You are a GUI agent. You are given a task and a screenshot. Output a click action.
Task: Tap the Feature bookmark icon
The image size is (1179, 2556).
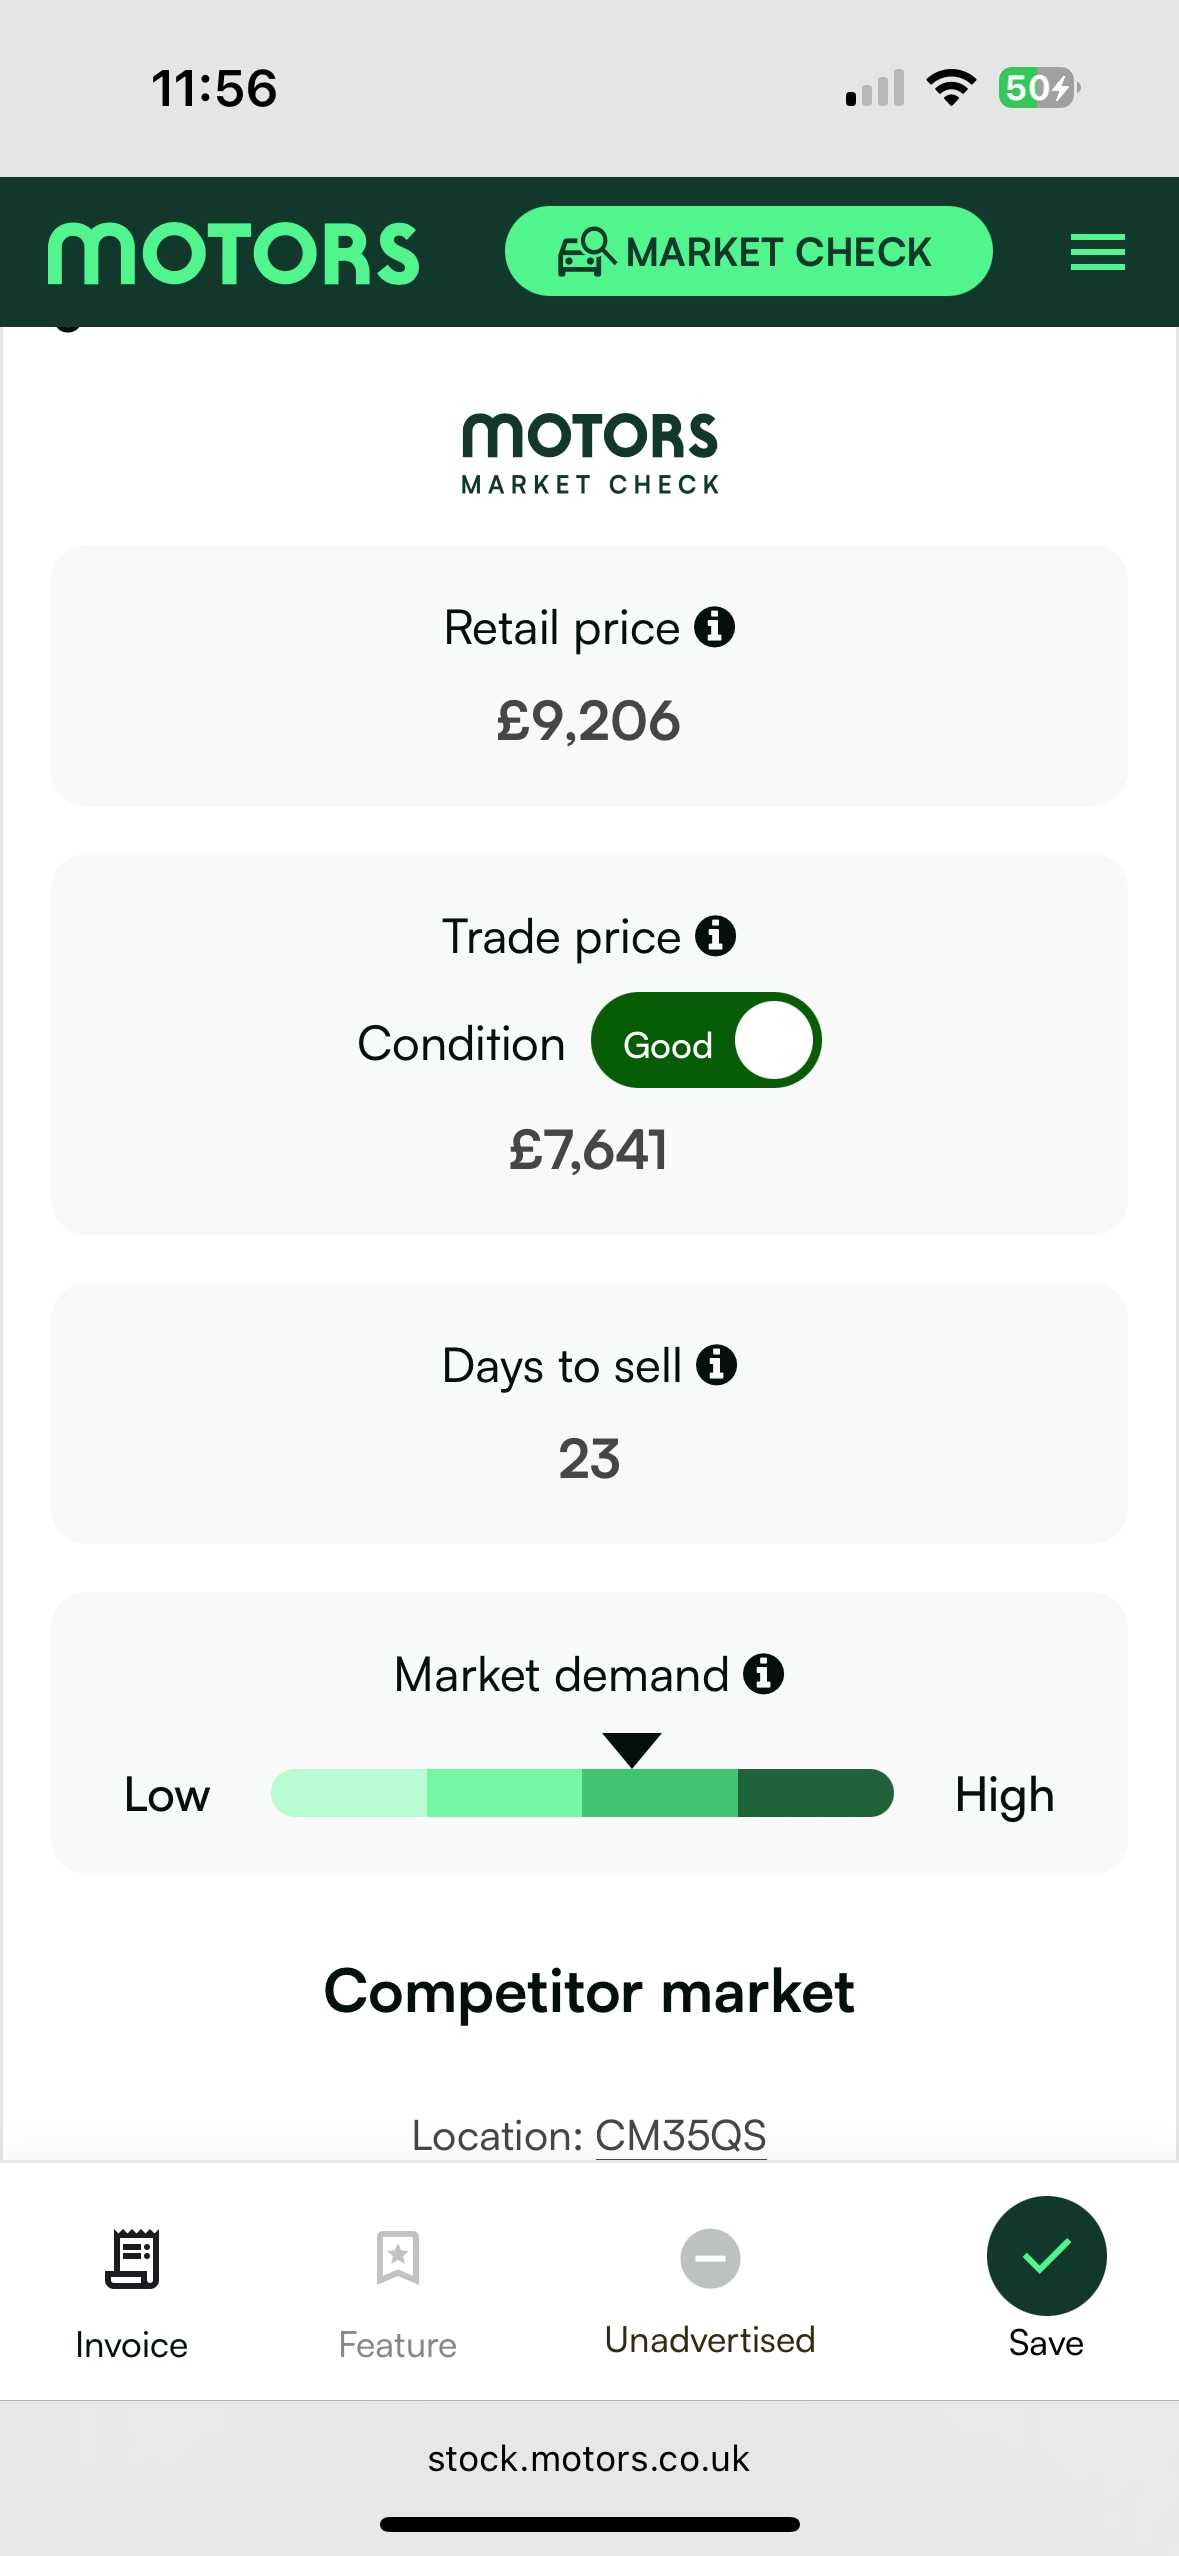pos(398,2258)
